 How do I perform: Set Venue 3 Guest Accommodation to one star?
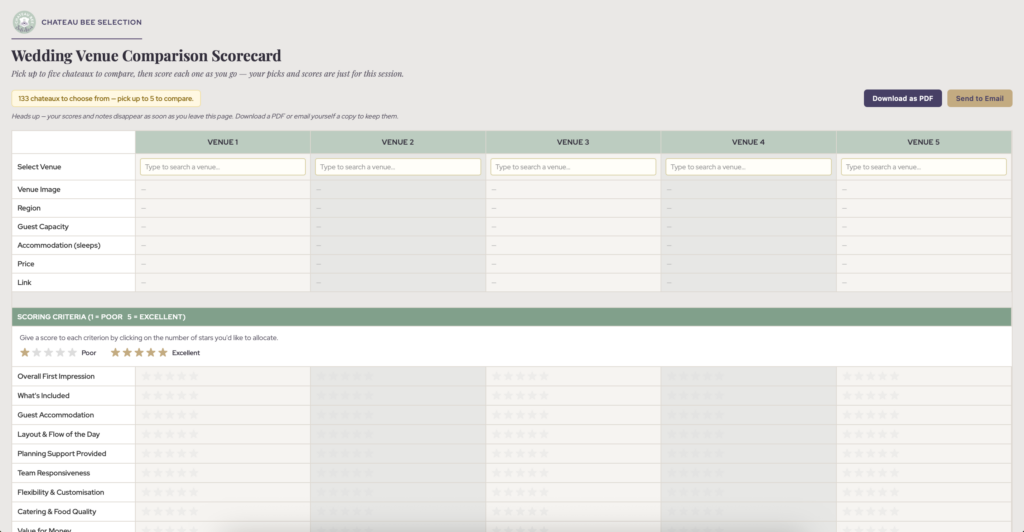(496, 415)
